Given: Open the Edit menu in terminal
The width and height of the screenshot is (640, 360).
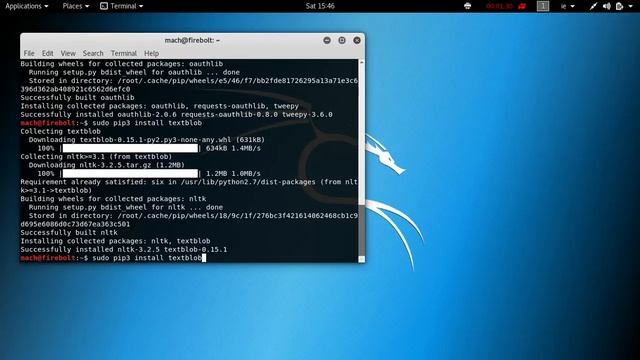Looking at the screenshot, I should click(x=47, y=53).
